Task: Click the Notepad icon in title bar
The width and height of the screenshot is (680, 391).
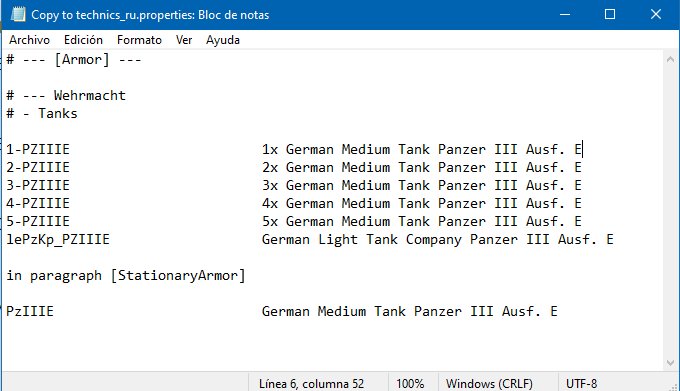Action: click(18, 14)
